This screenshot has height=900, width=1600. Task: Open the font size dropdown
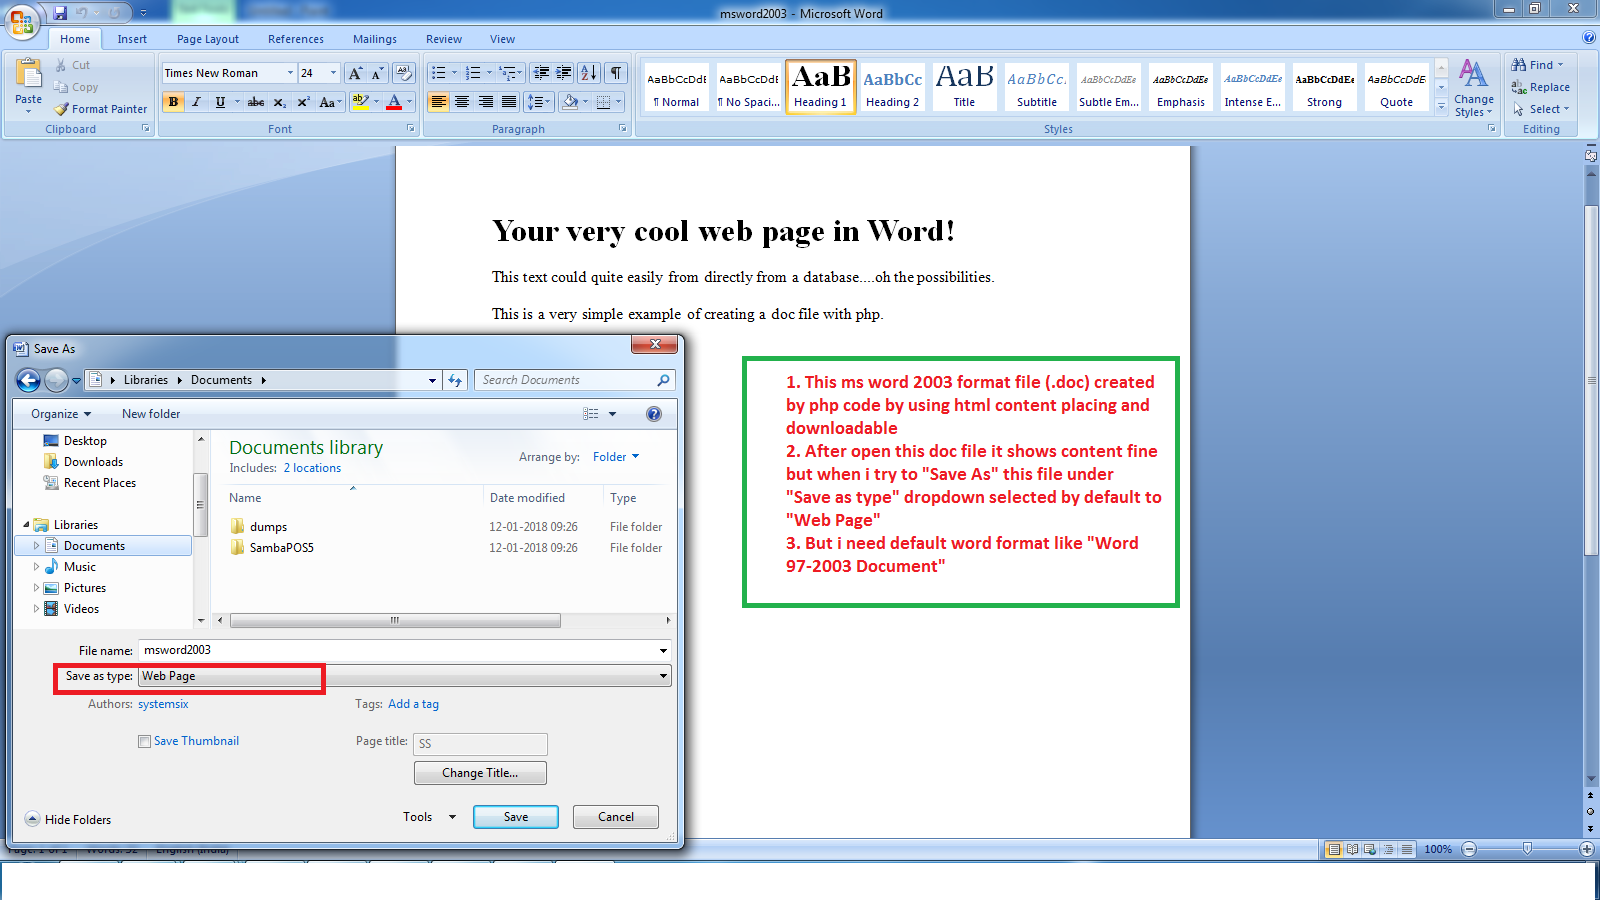click(x=333, y=73)
